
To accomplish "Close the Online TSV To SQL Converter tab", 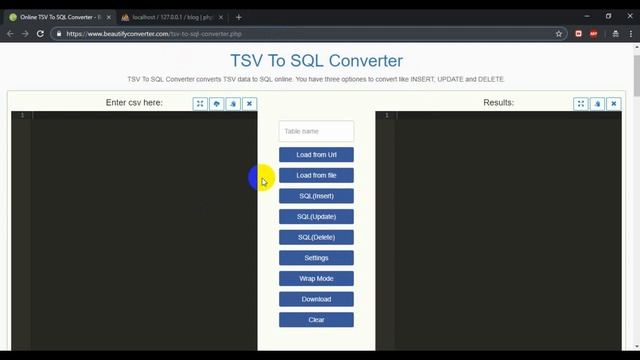I will click(x=109, y=17).
